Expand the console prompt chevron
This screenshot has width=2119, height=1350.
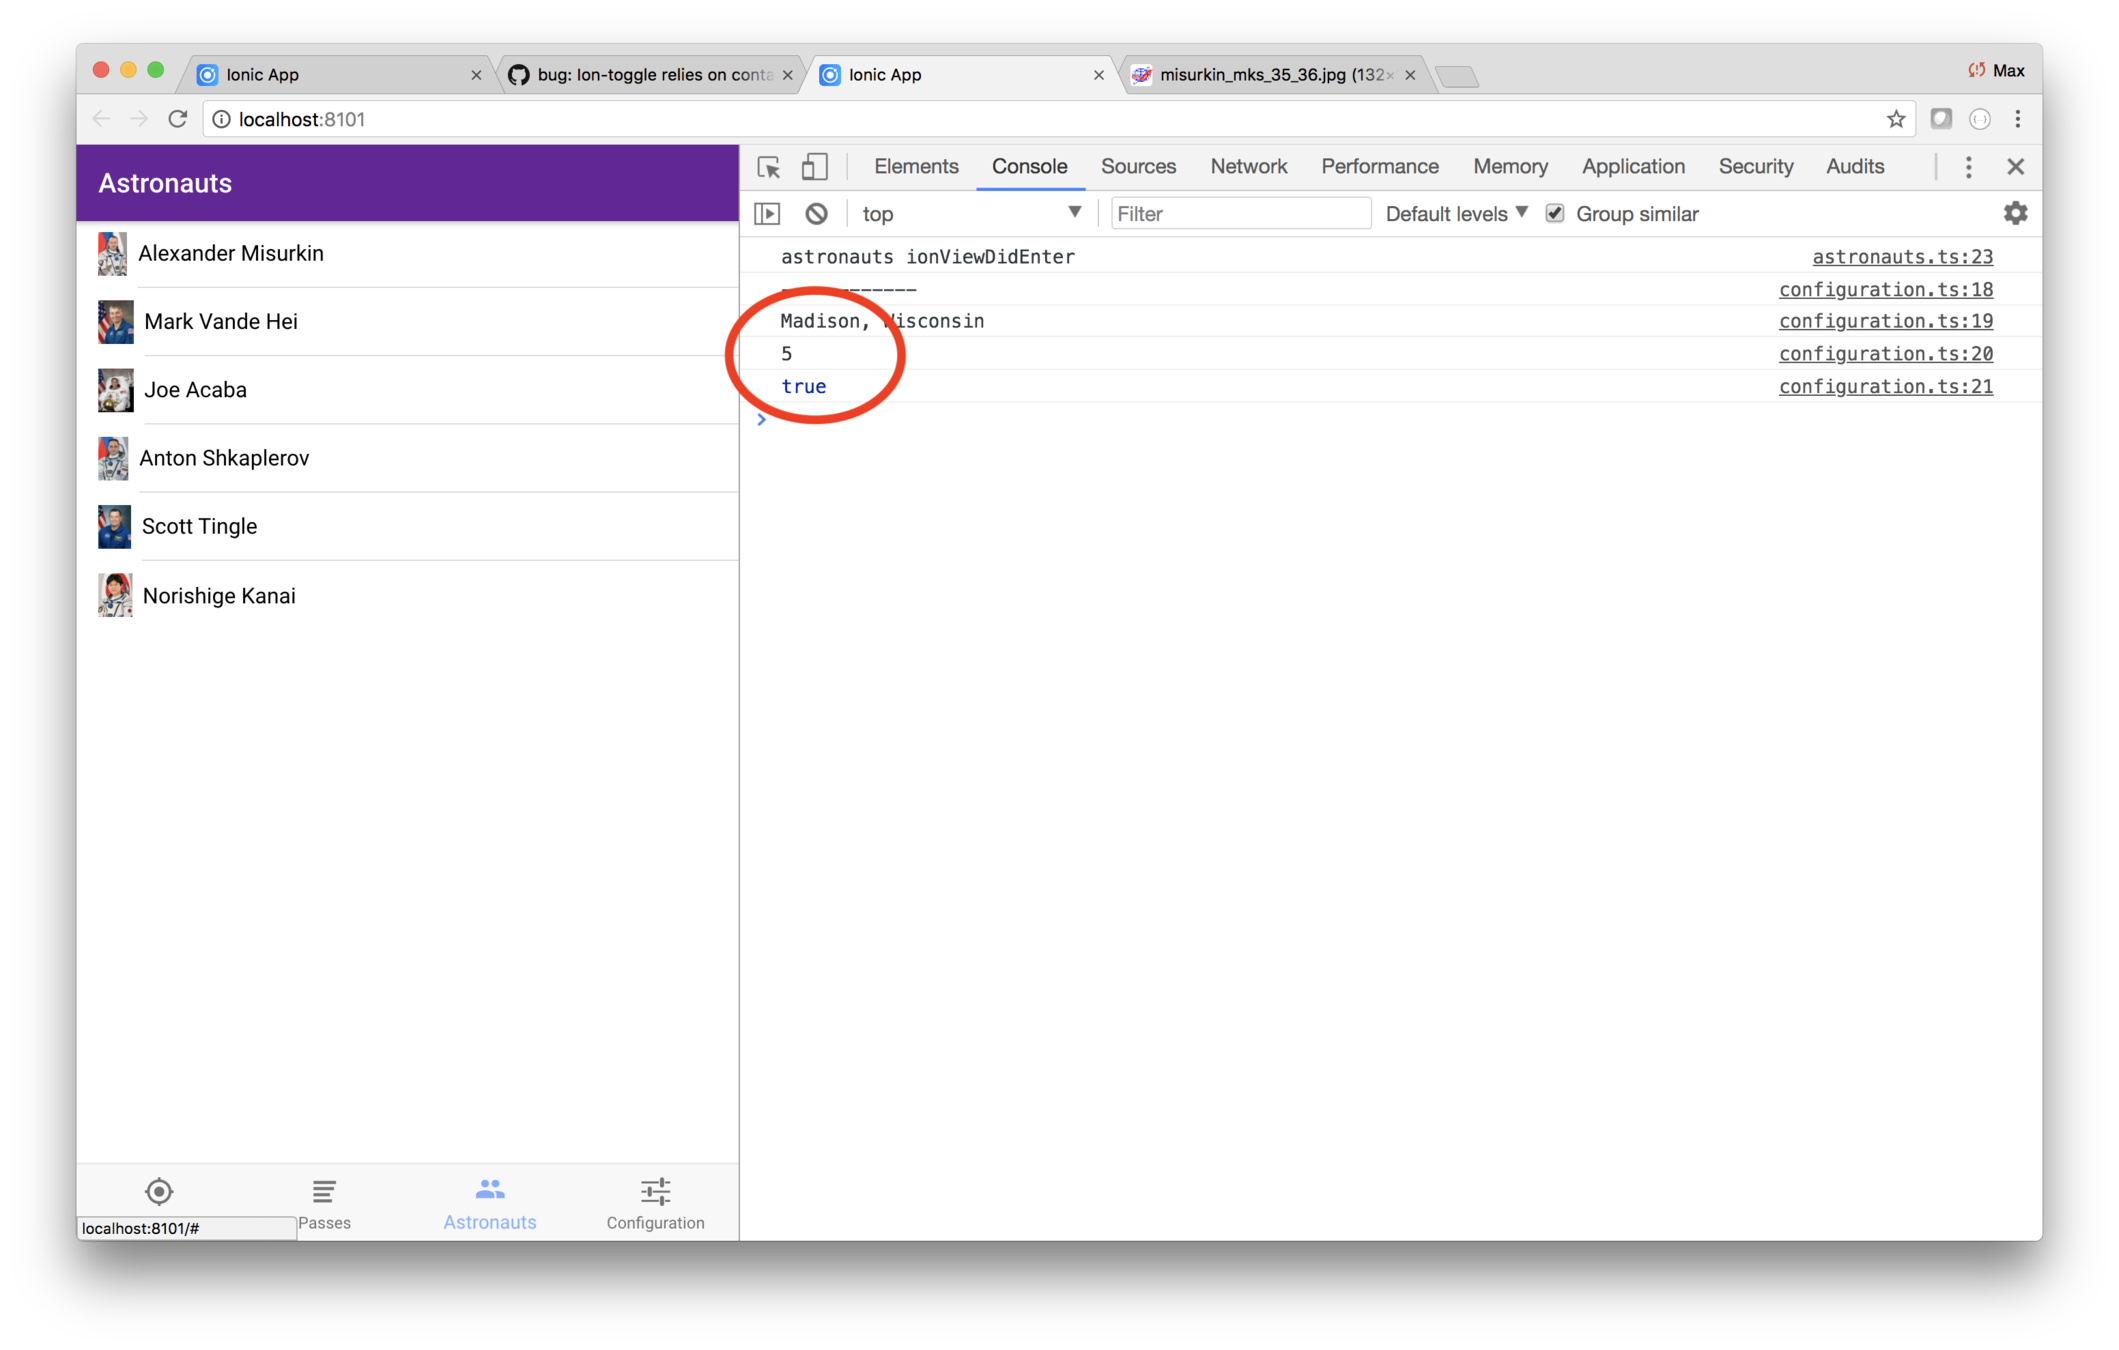(761, 420)
